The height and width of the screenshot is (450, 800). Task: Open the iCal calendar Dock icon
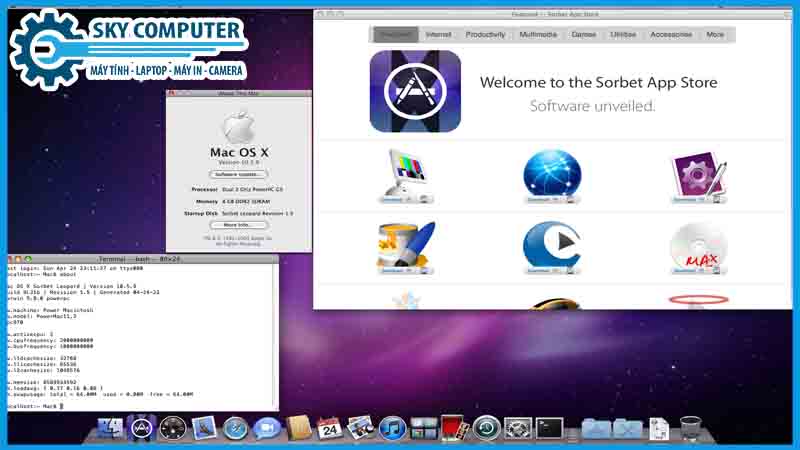click(329, 429)
